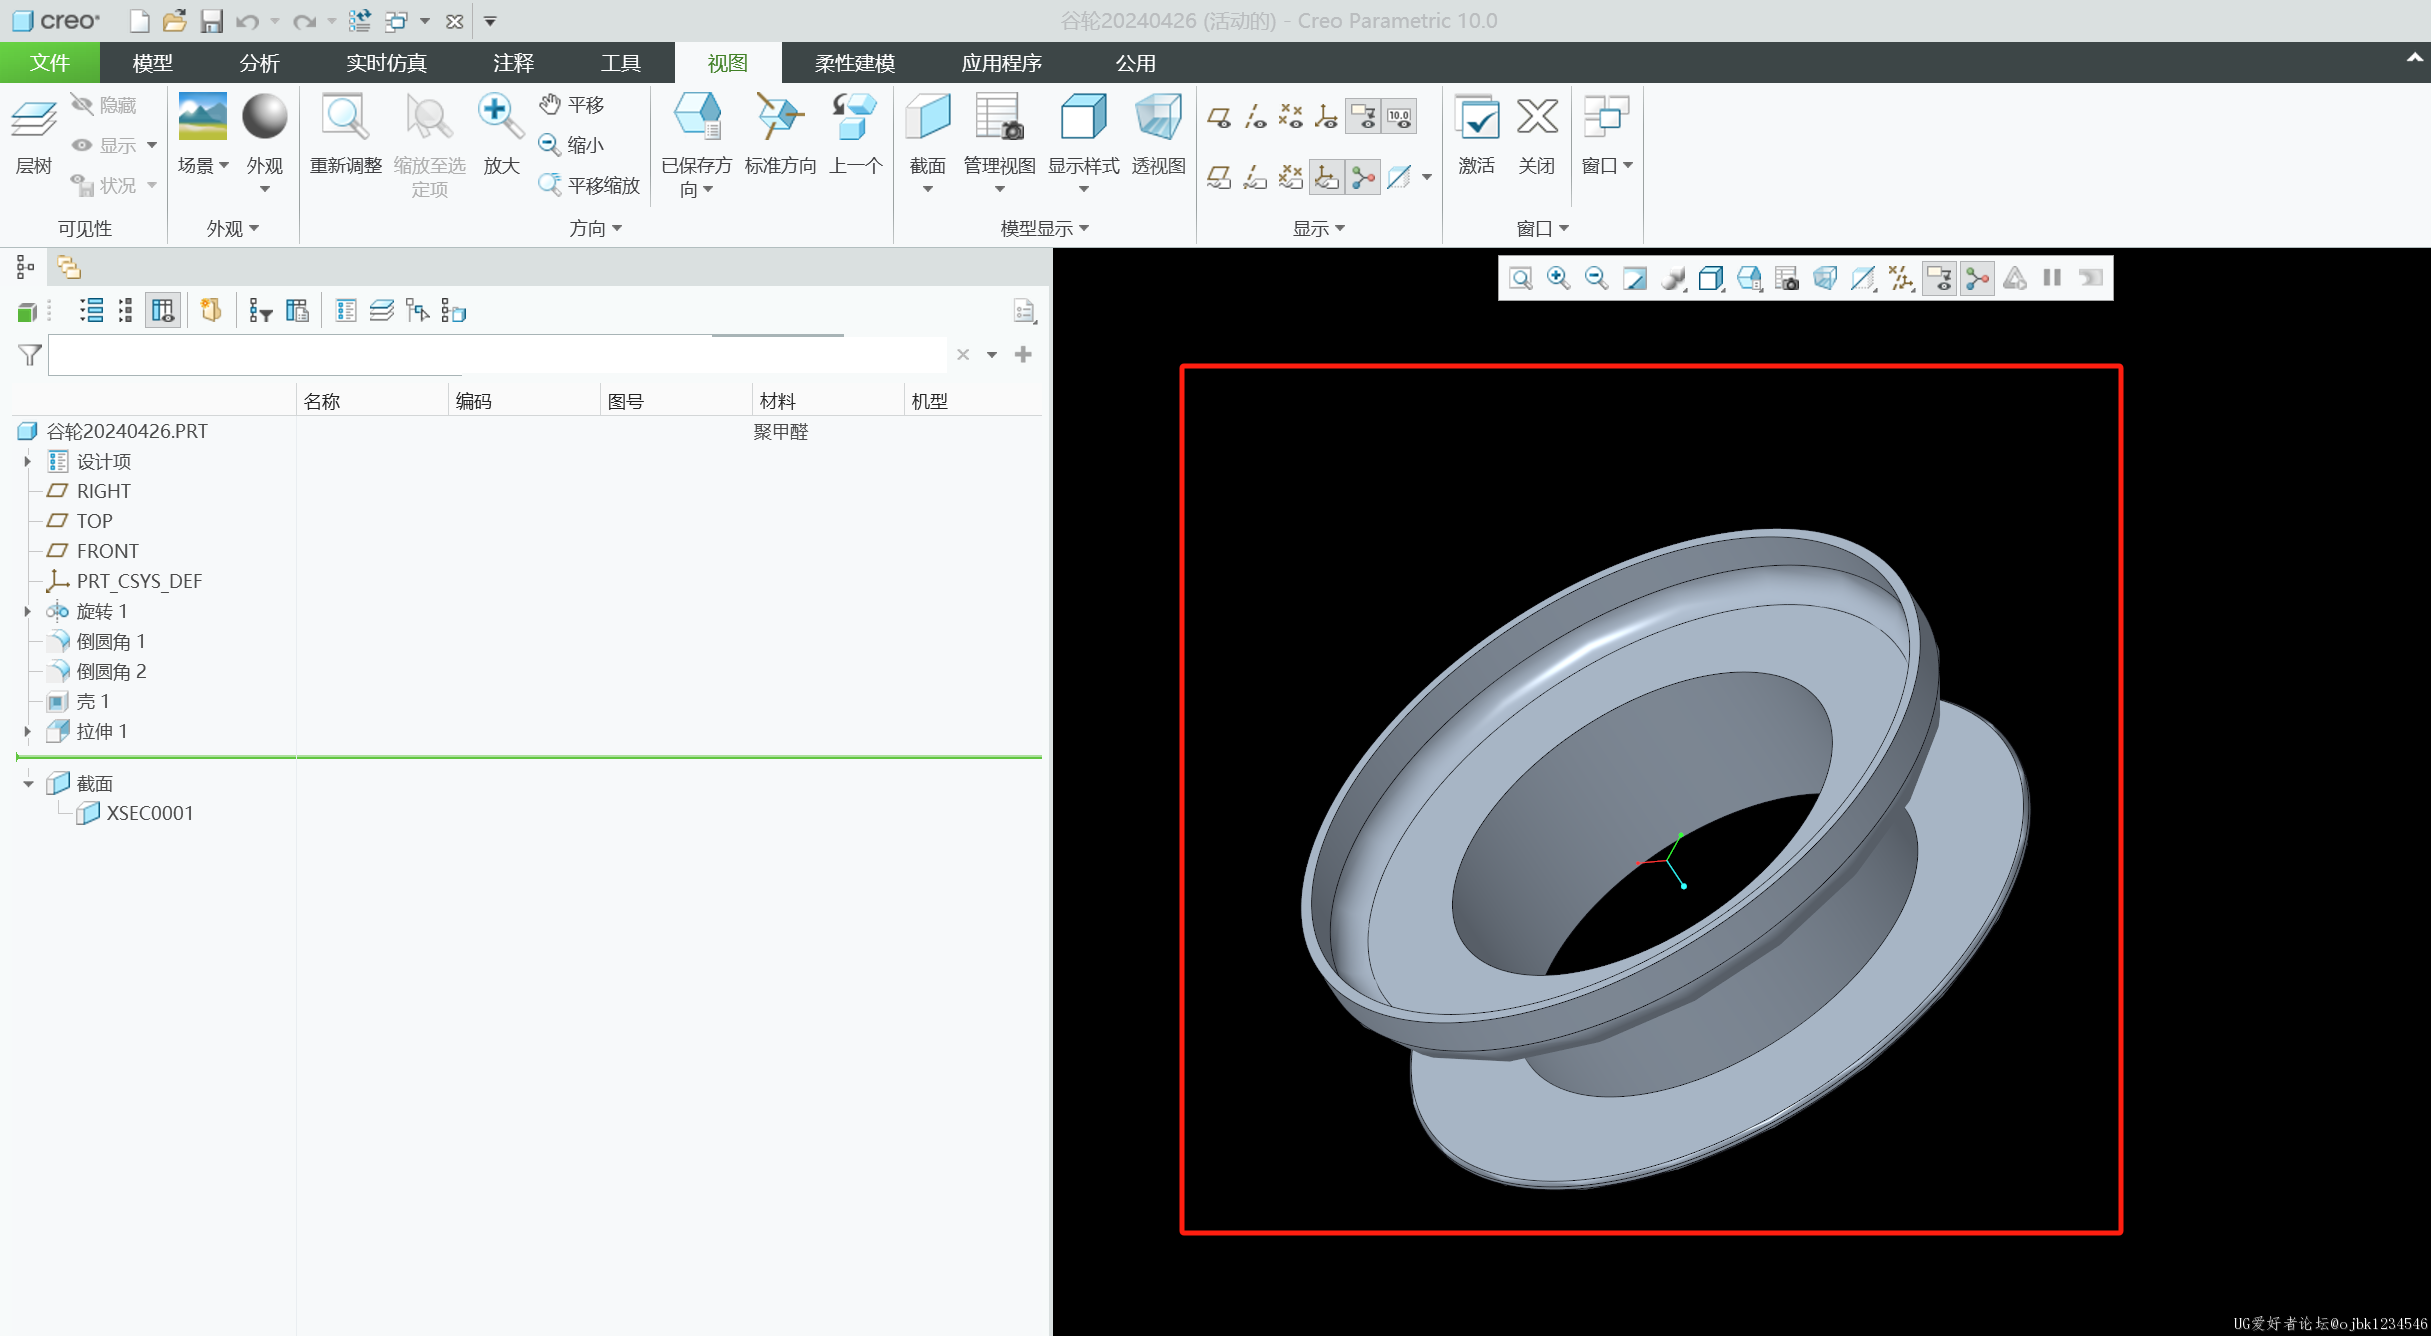The height and width of the screenshot is (1336, 2431).
Task: Activate Pan Zoom (平移缩放) tool
Action: (589, 185)
